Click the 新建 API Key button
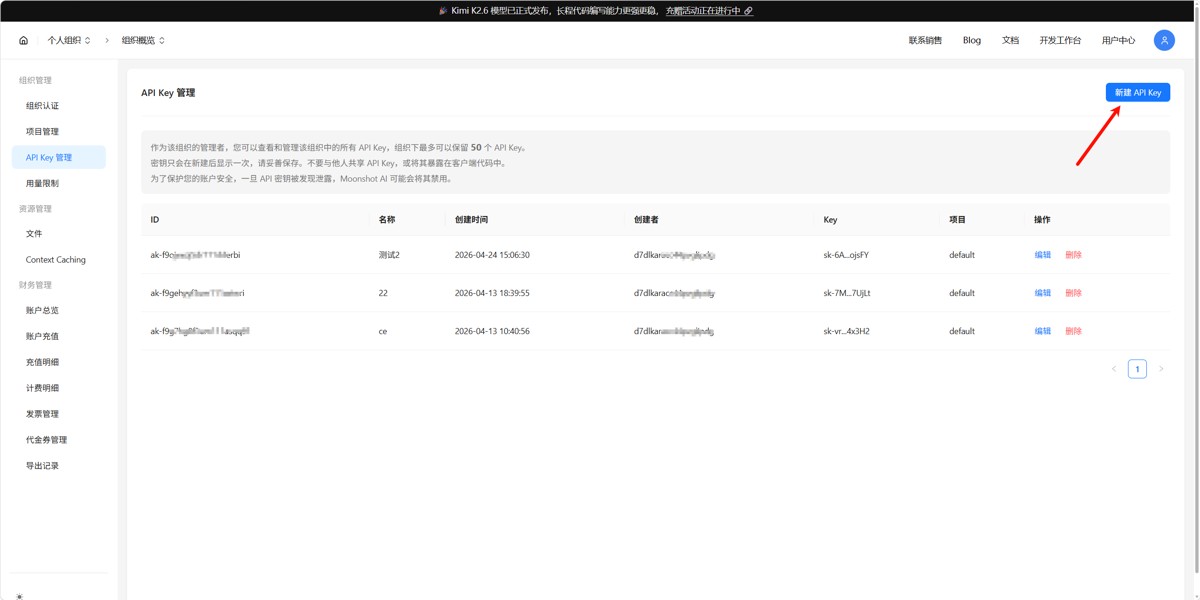Screen dimensions: 1200x600 (1138, 92)
